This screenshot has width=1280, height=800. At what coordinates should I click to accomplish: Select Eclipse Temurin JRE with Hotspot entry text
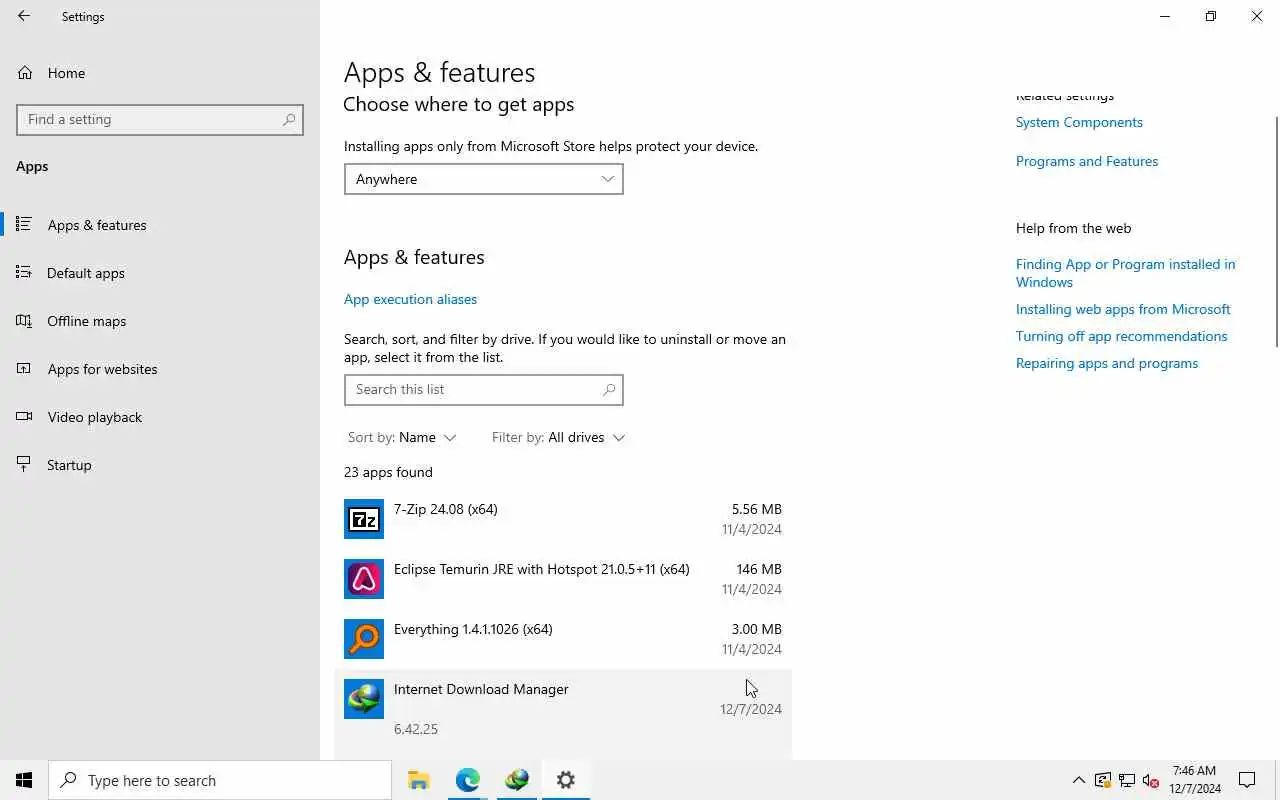point(541,569)
